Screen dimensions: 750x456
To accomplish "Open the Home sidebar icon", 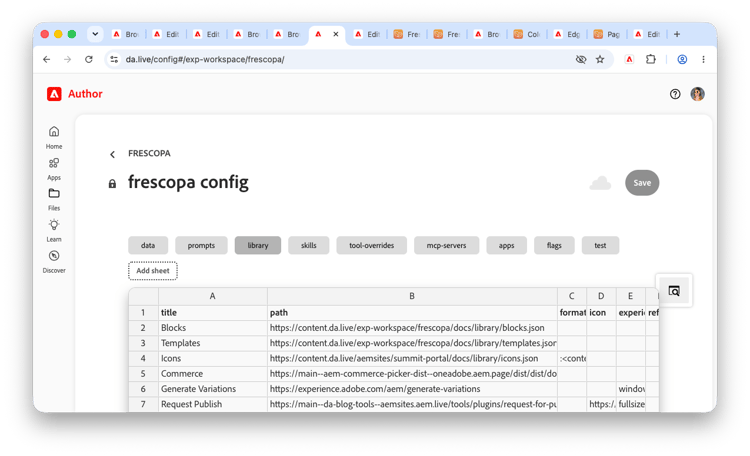I will coord(54,132).
